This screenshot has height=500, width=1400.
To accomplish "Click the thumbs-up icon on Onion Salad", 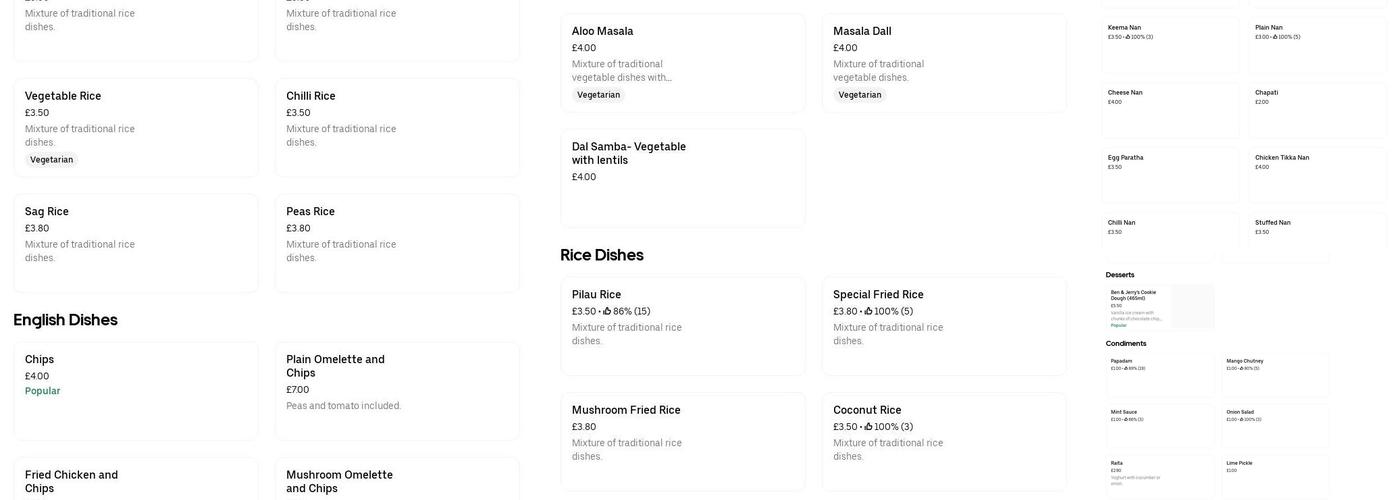I will [x=1241, y=419].
